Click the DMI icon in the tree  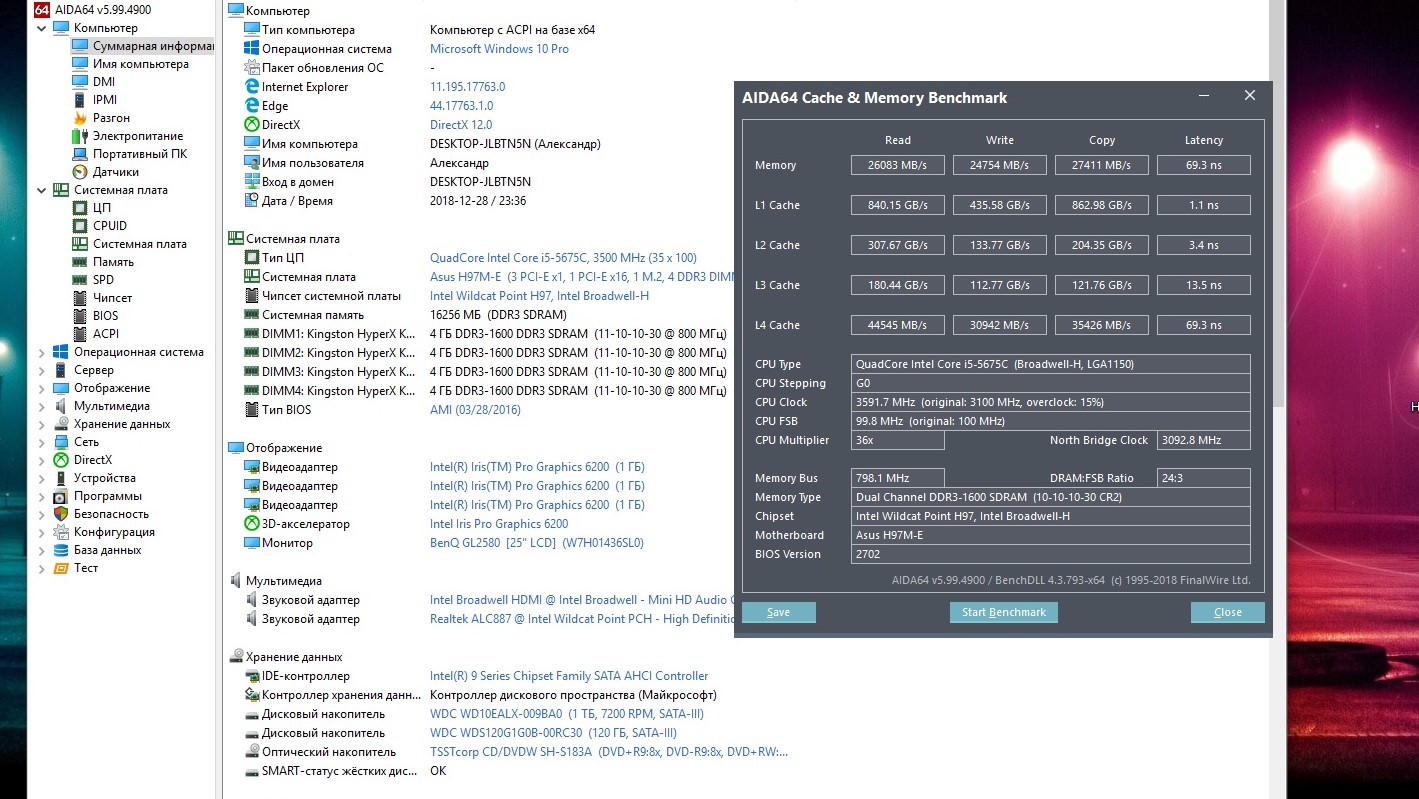click(80, 82)
